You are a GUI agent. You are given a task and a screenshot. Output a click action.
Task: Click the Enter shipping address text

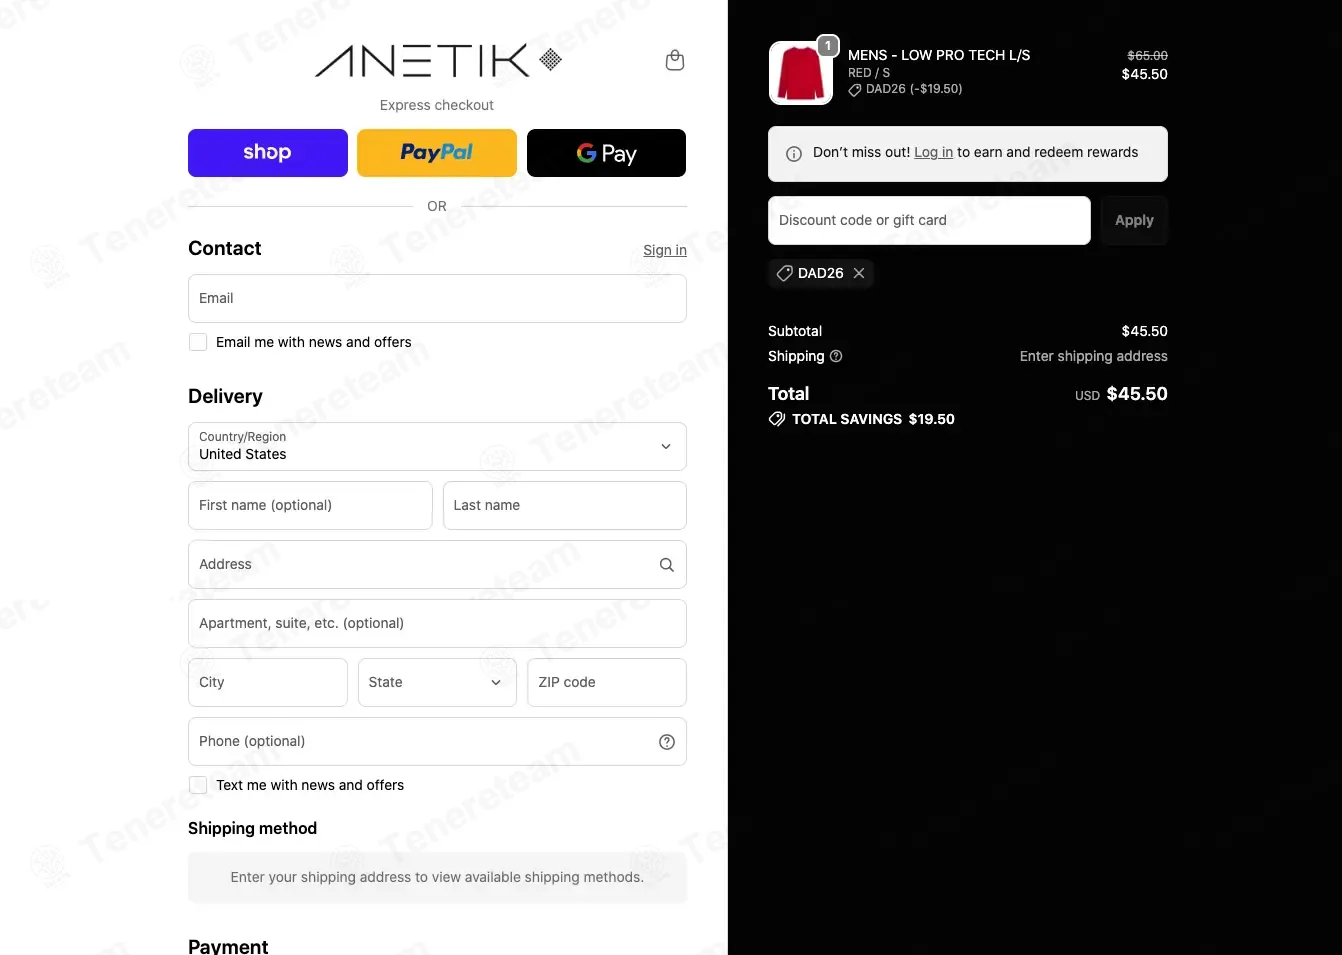point(1093,356)
